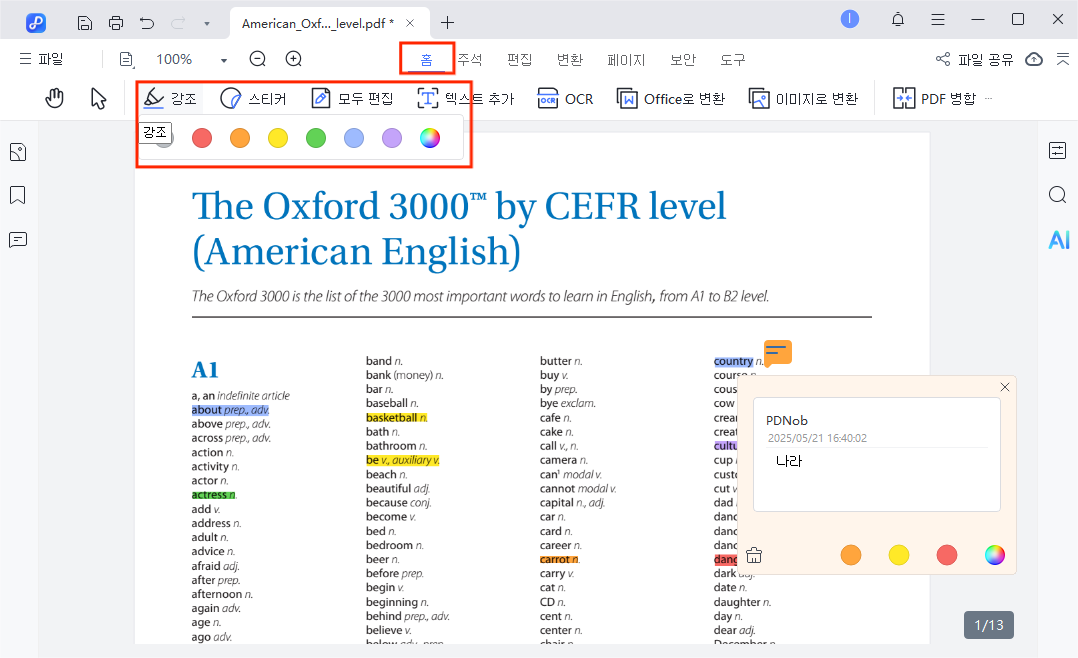Click the zoom in magnifier icon
Image resolution: width=1078 pixels, height=658 pixels.
pos(293,59)
